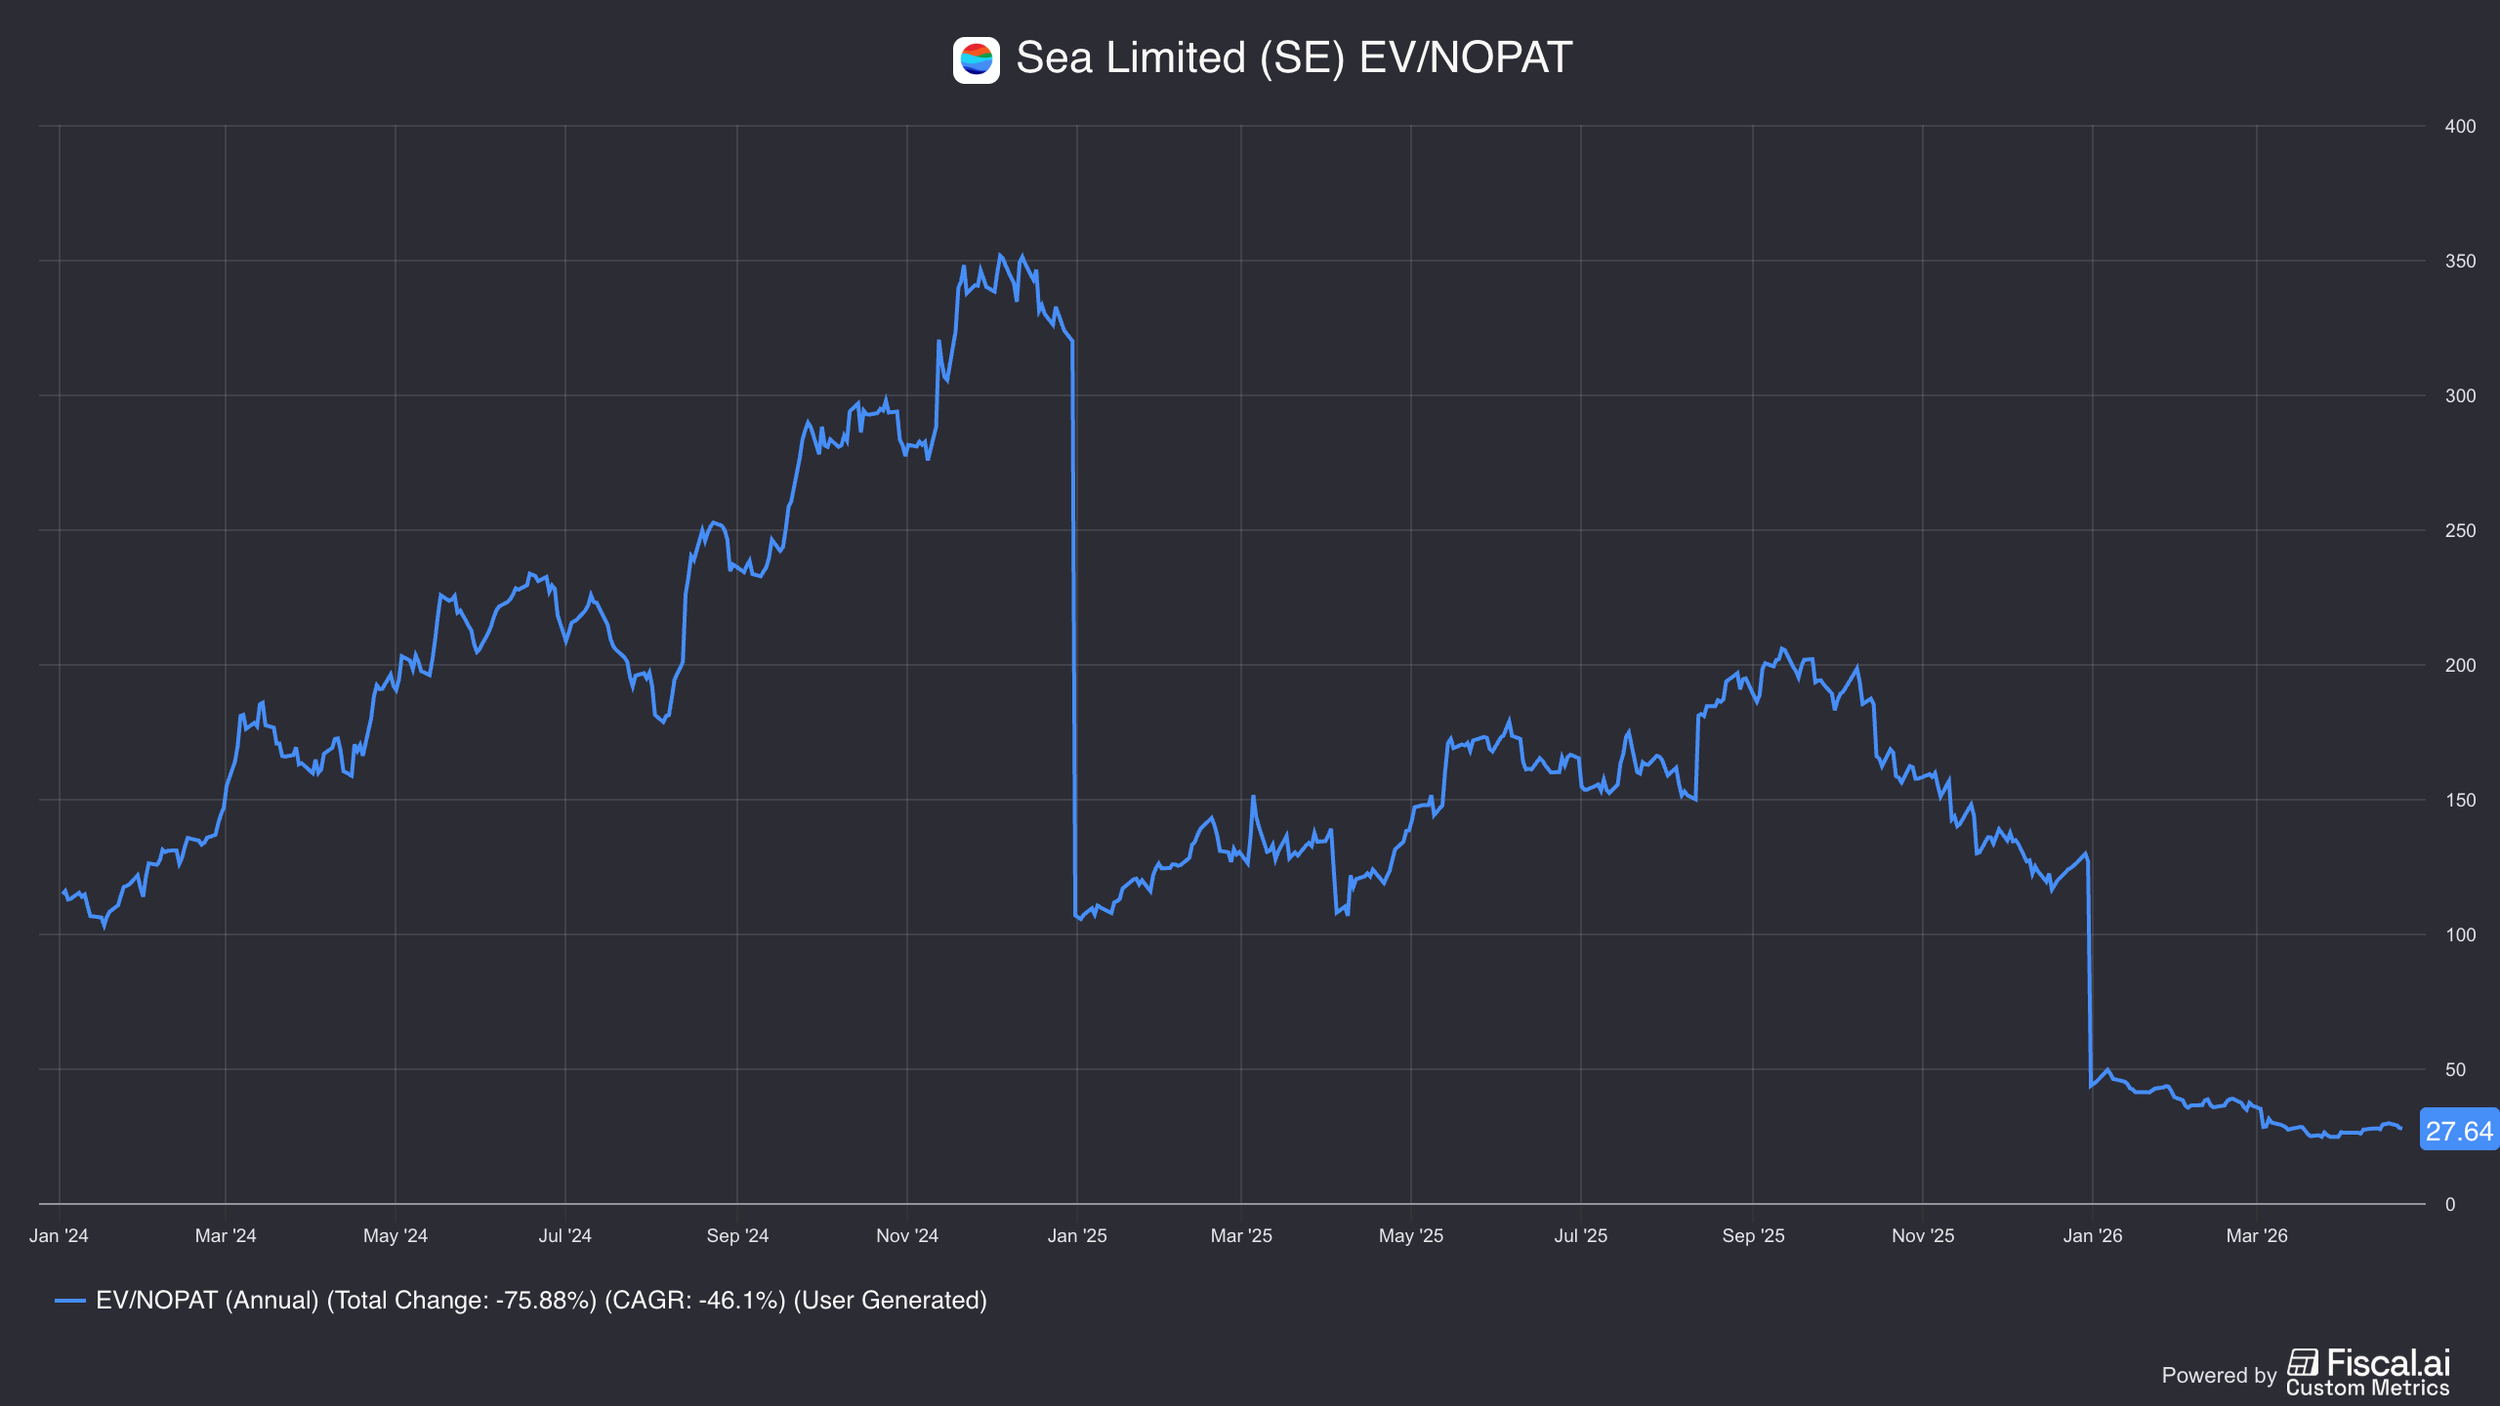The width and height of the screenshot is (2500, 1406).
Task: Toggle the EV/NOPAT (Annual) legend series
Action: [540, 1300]
